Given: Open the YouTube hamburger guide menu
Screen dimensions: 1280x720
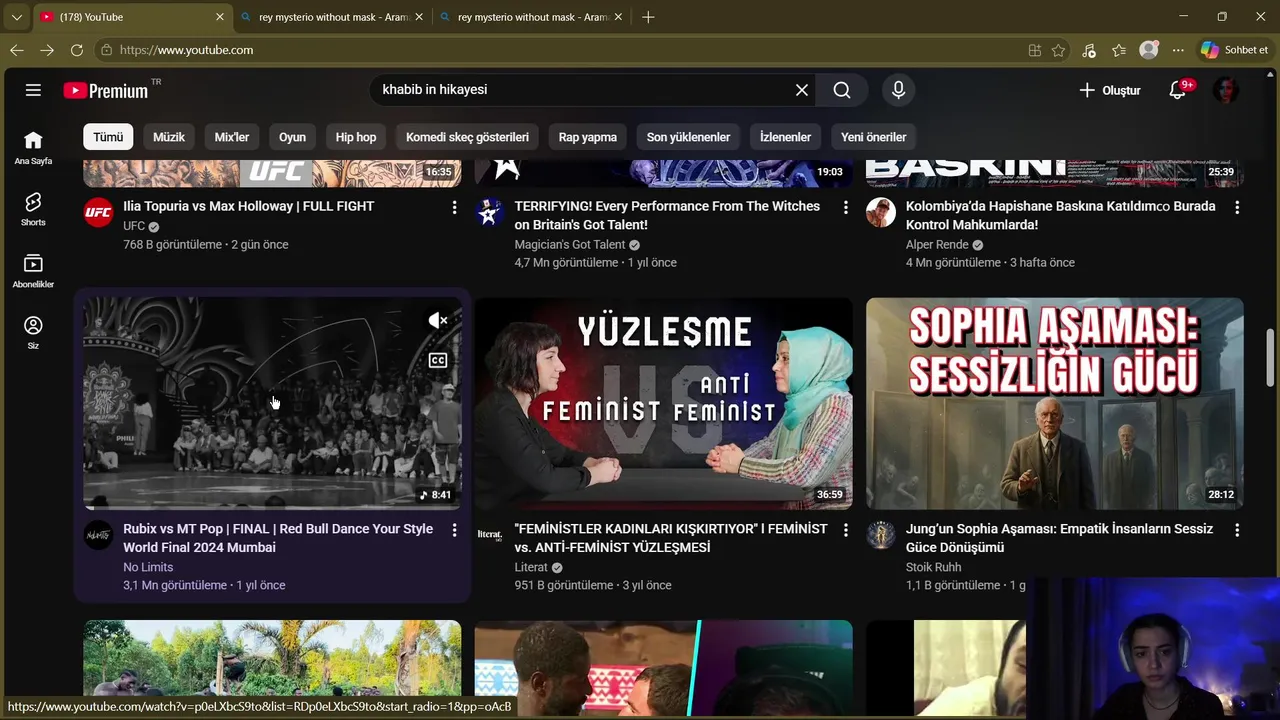Looking at the screenshot, I should point(33,90).
